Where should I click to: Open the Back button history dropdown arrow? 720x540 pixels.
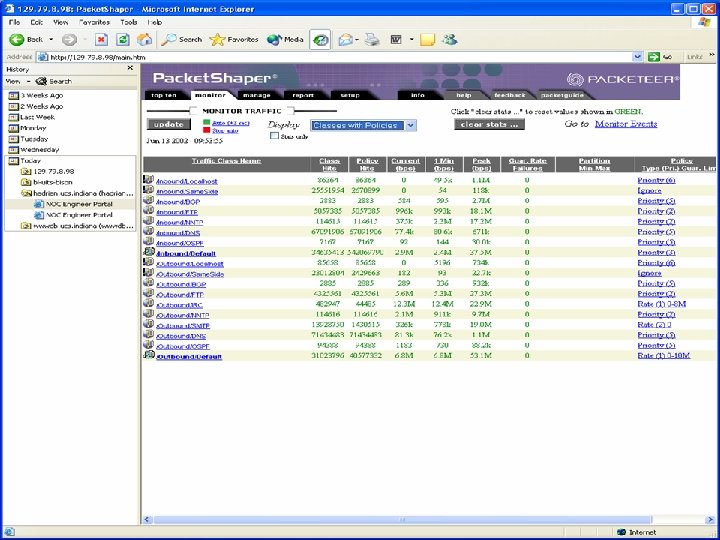51,40
